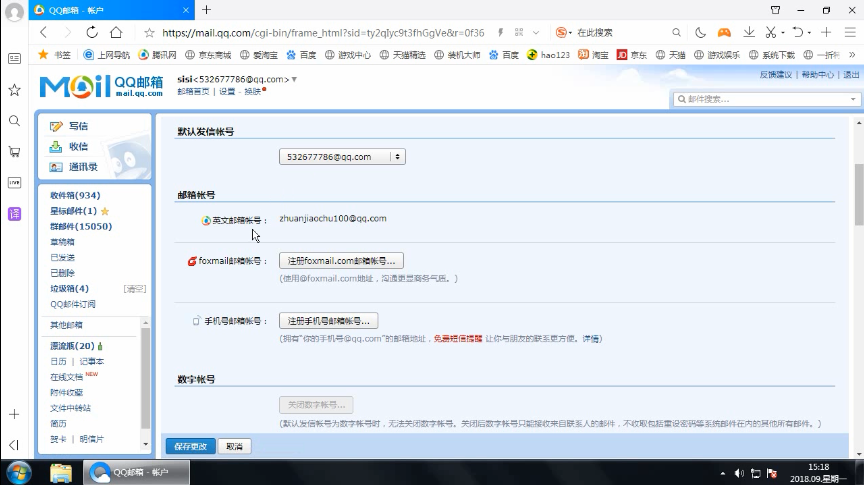Screen dimensions: 864x485
Task: Click the 写信 compose mail icon
Action: [x=58, y=126]
